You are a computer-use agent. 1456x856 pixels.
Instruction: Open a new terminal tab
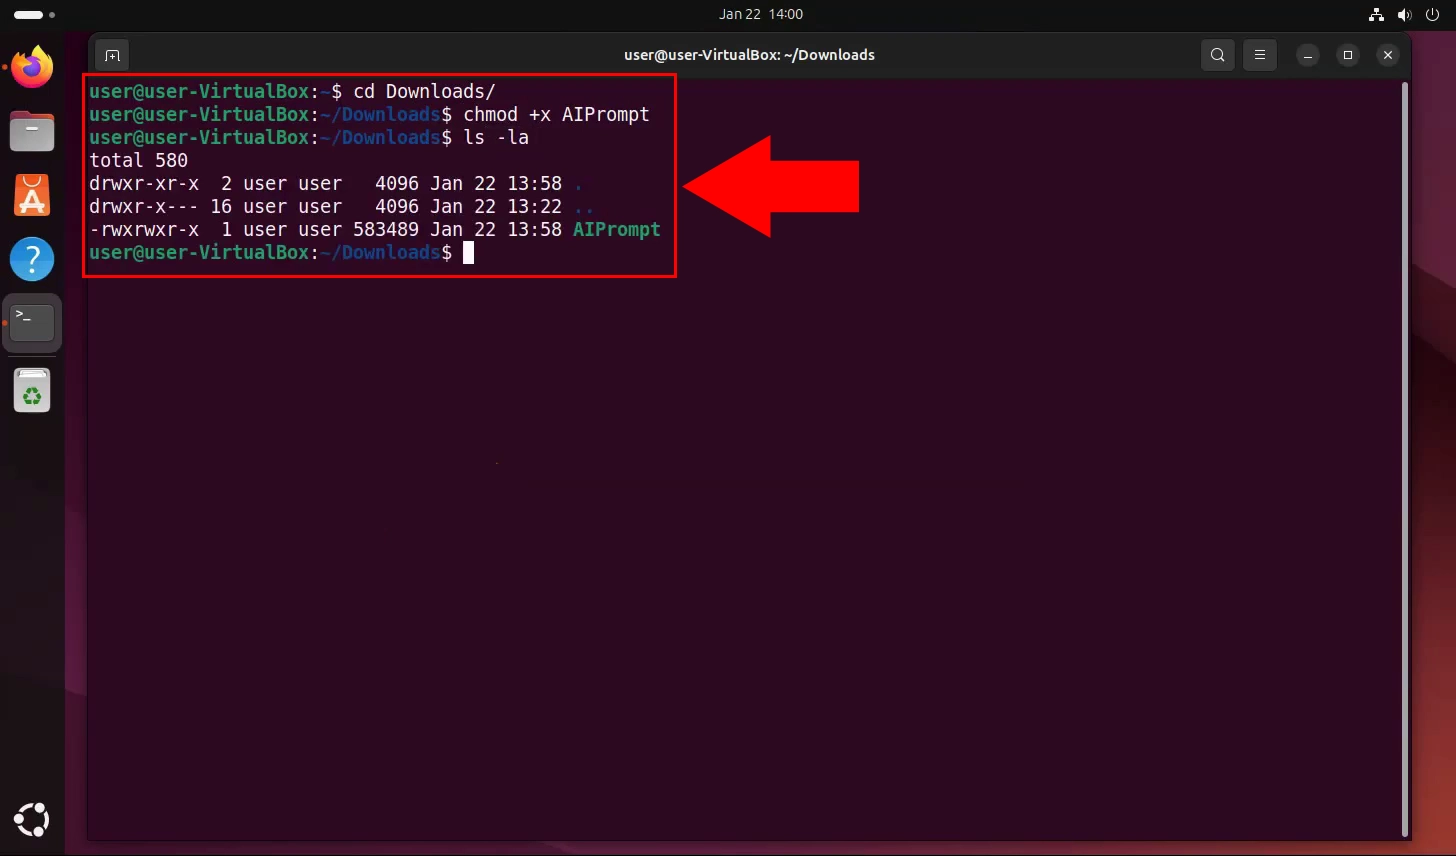(x=112, y=55)
